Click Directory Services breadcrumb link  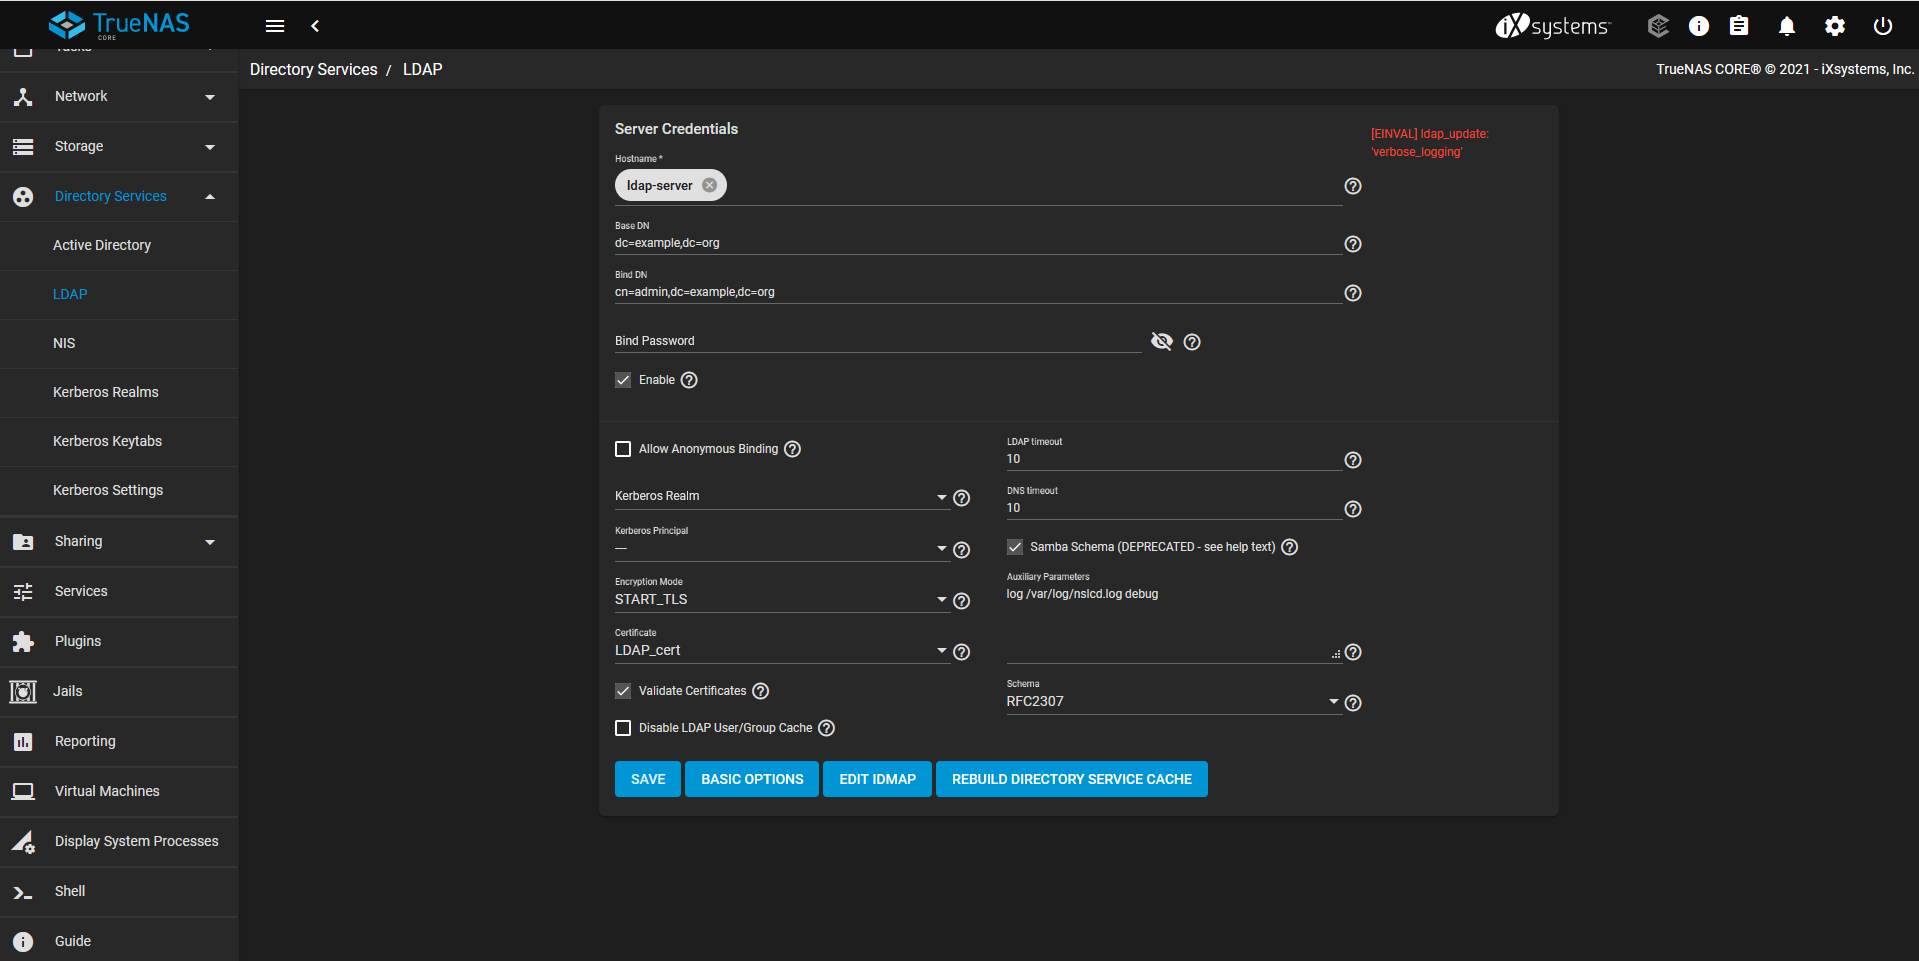click(x=314, y=70)
